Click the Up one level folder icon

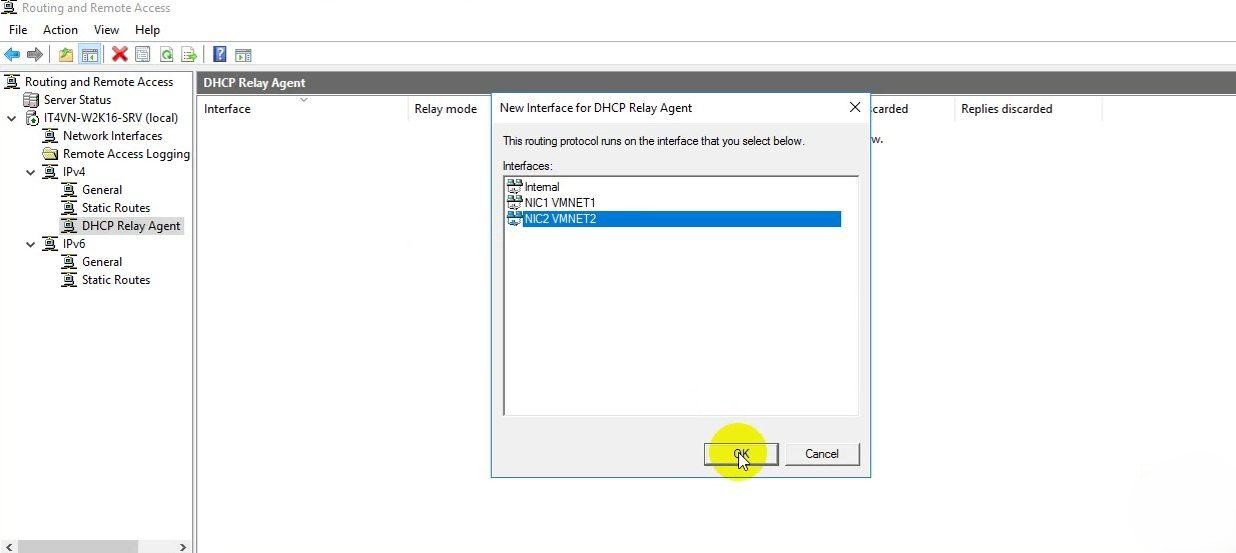tap(66, 54)
